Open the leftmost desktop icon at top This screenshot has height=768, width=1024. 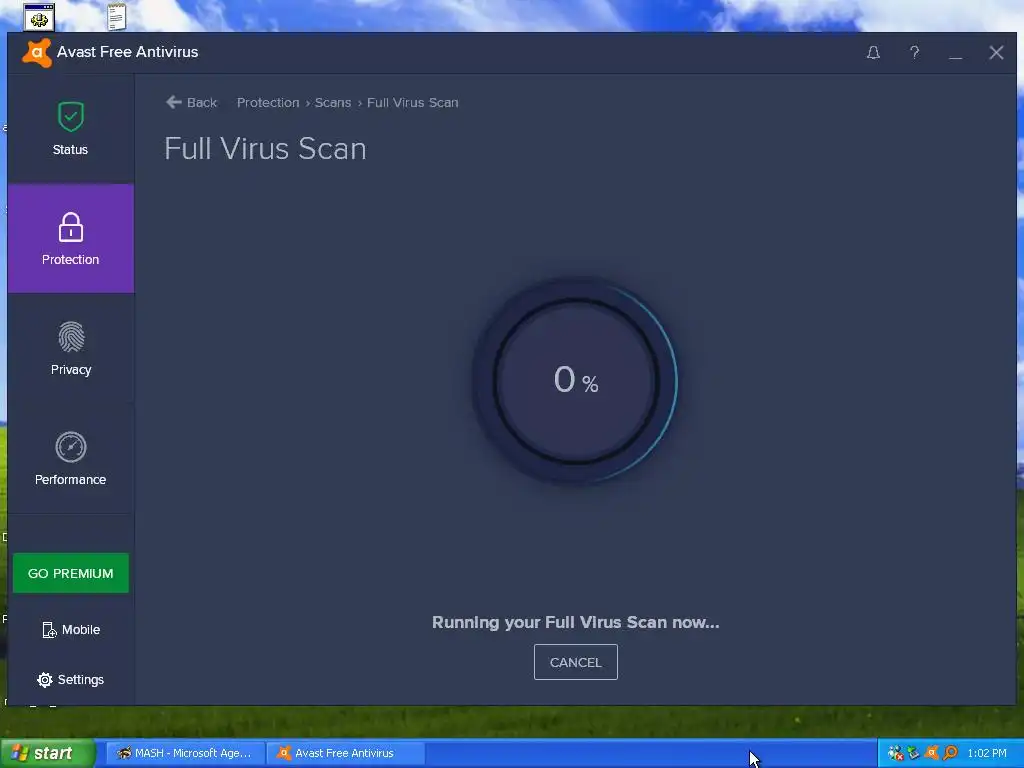pos(39,18)
